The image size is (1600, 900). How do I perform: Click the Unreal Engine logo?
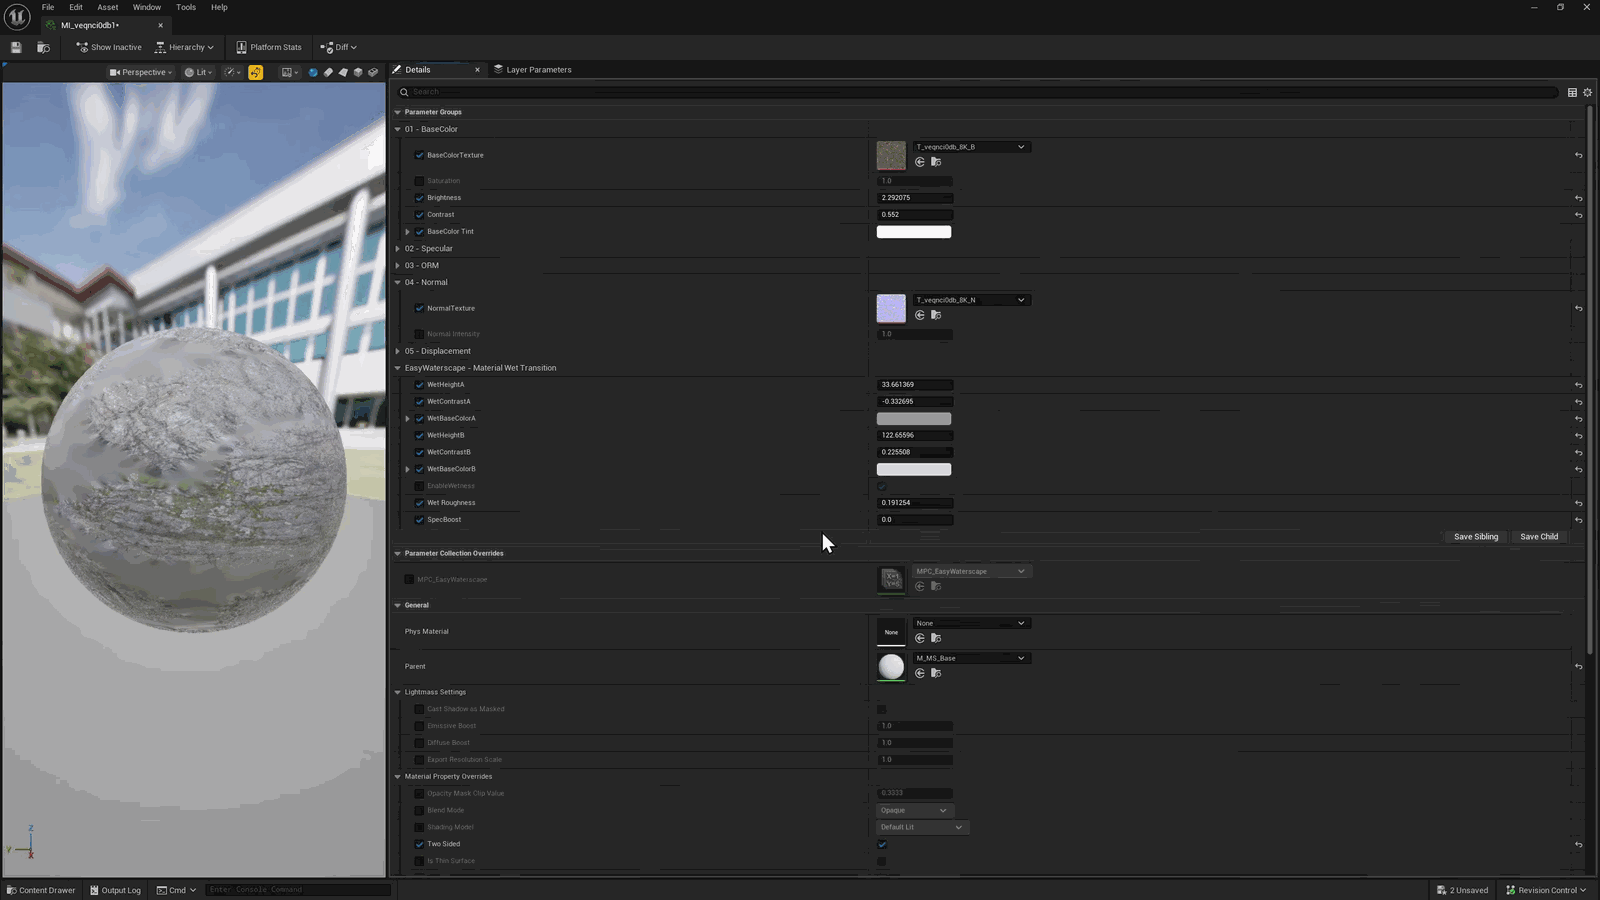point(17,16)
